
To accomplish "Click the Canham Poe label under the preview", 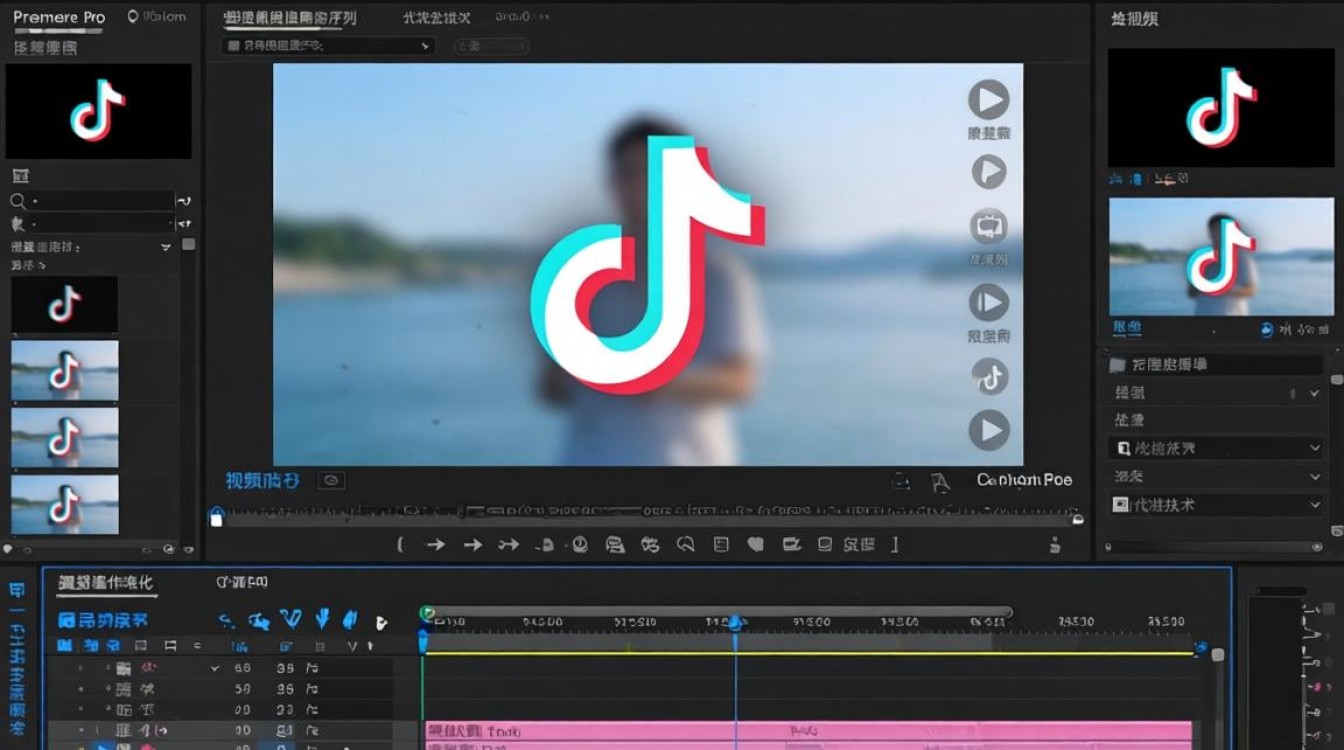I will [x=1024, y=480].
